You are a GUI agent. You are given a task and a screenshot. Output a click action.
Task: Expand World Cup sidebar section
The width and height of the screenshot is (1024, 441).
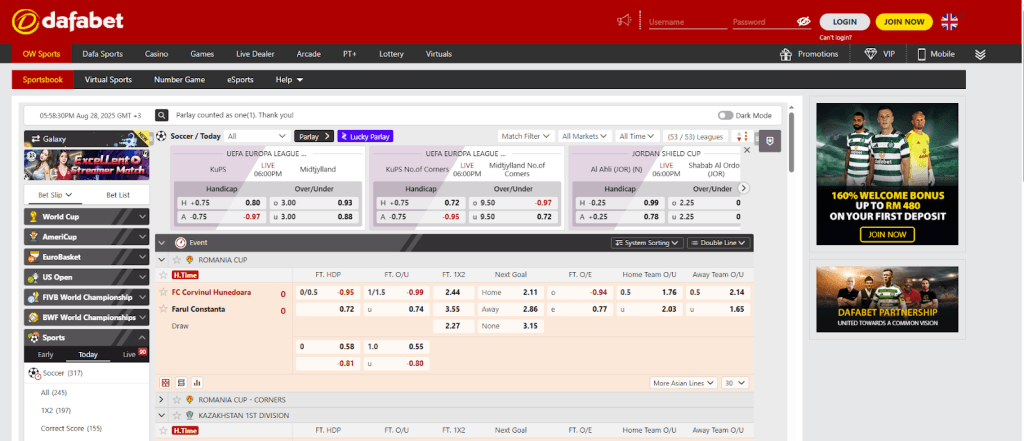point(86,216)
